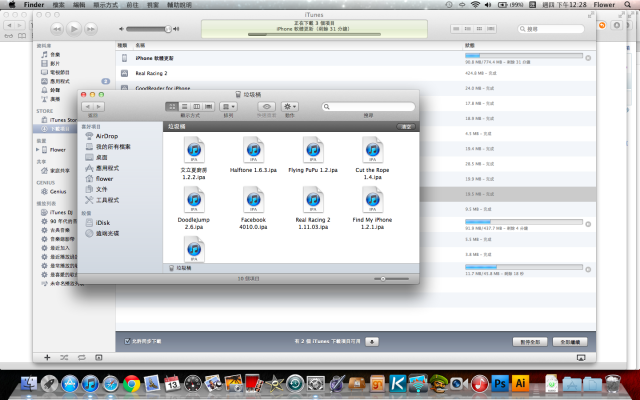Toggle 允許同步下載 checkbox in iTunes
The height and width of the screenshot is (400, 640).
127,341
